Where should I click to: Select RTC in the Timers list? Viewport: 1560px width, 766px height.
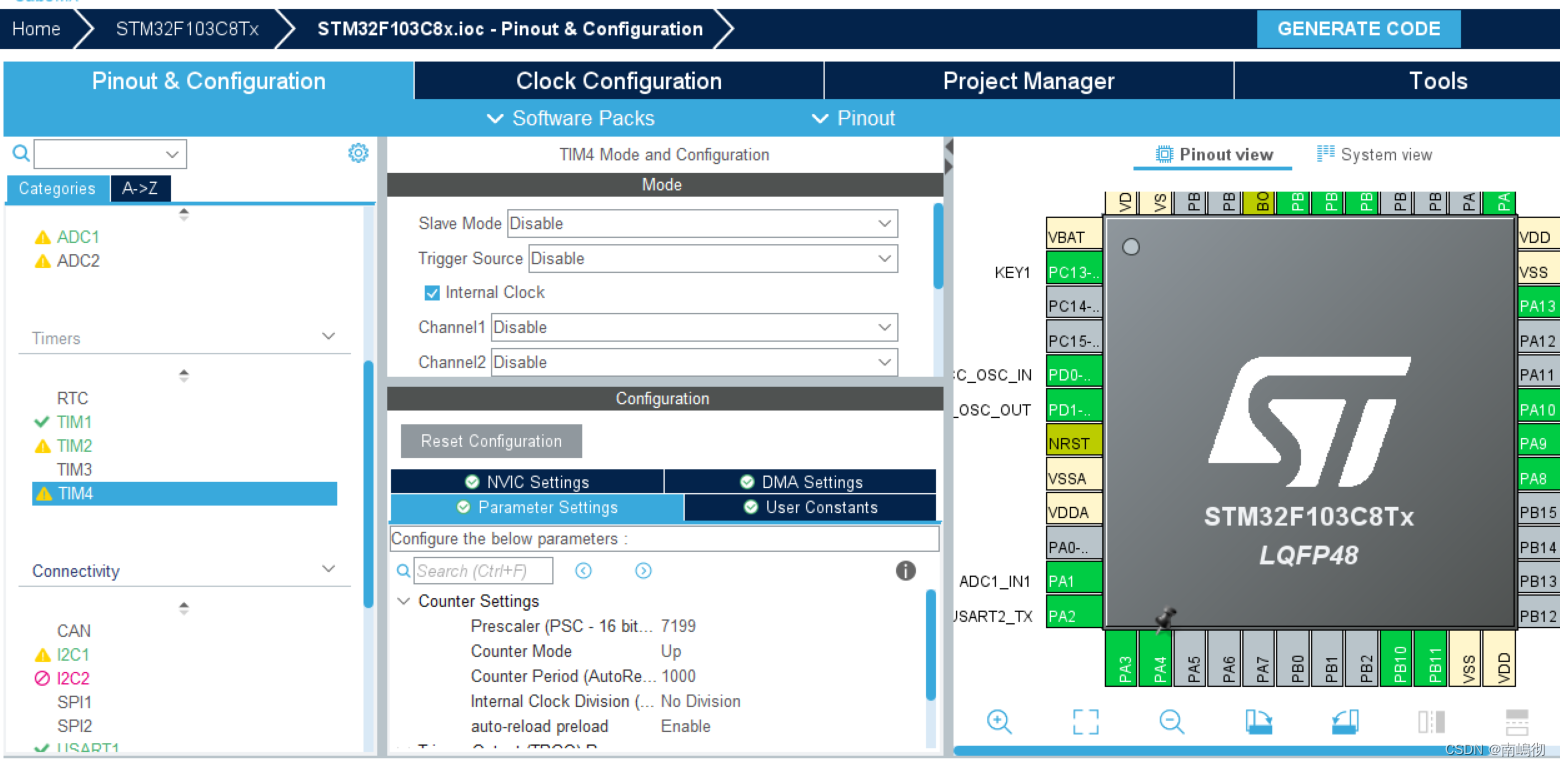(x=72, y=398)
